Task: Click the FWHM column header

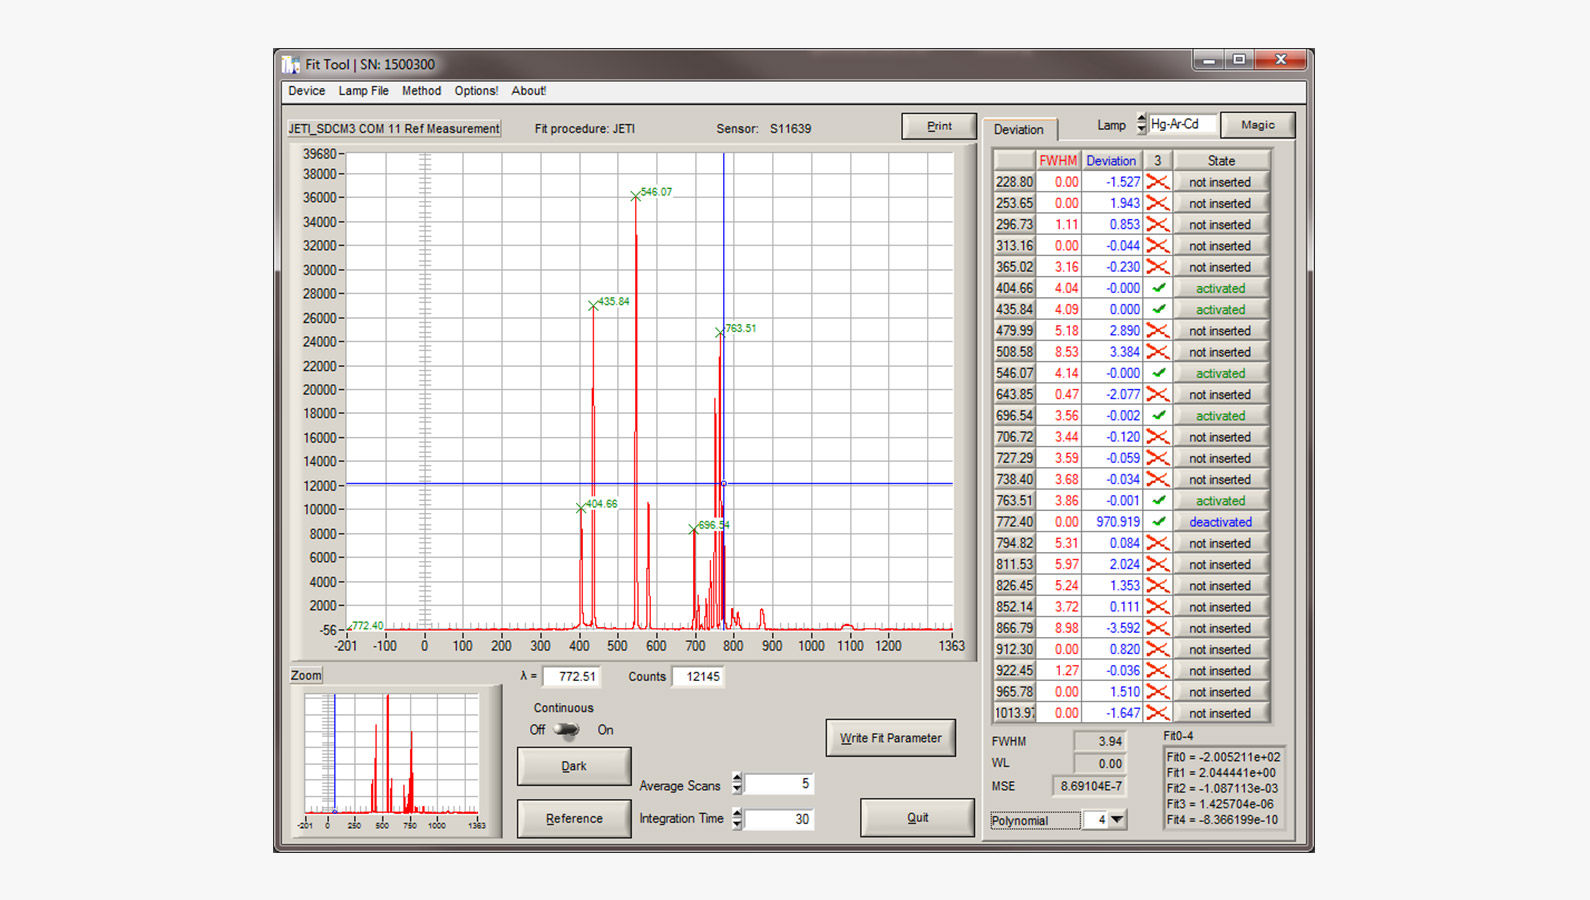Action: pos(1058,161)
